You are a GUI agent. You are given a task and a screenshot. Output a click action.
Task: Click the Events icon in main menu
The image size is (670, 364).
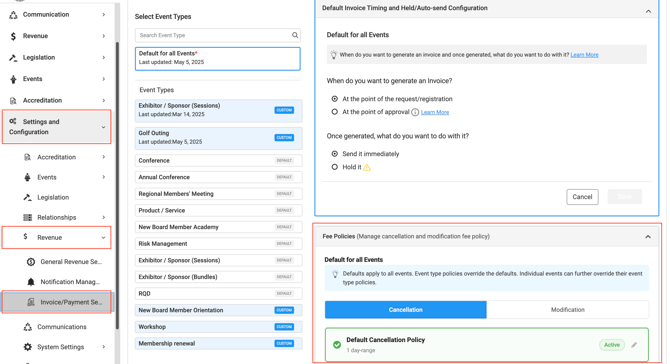(13, 79)
